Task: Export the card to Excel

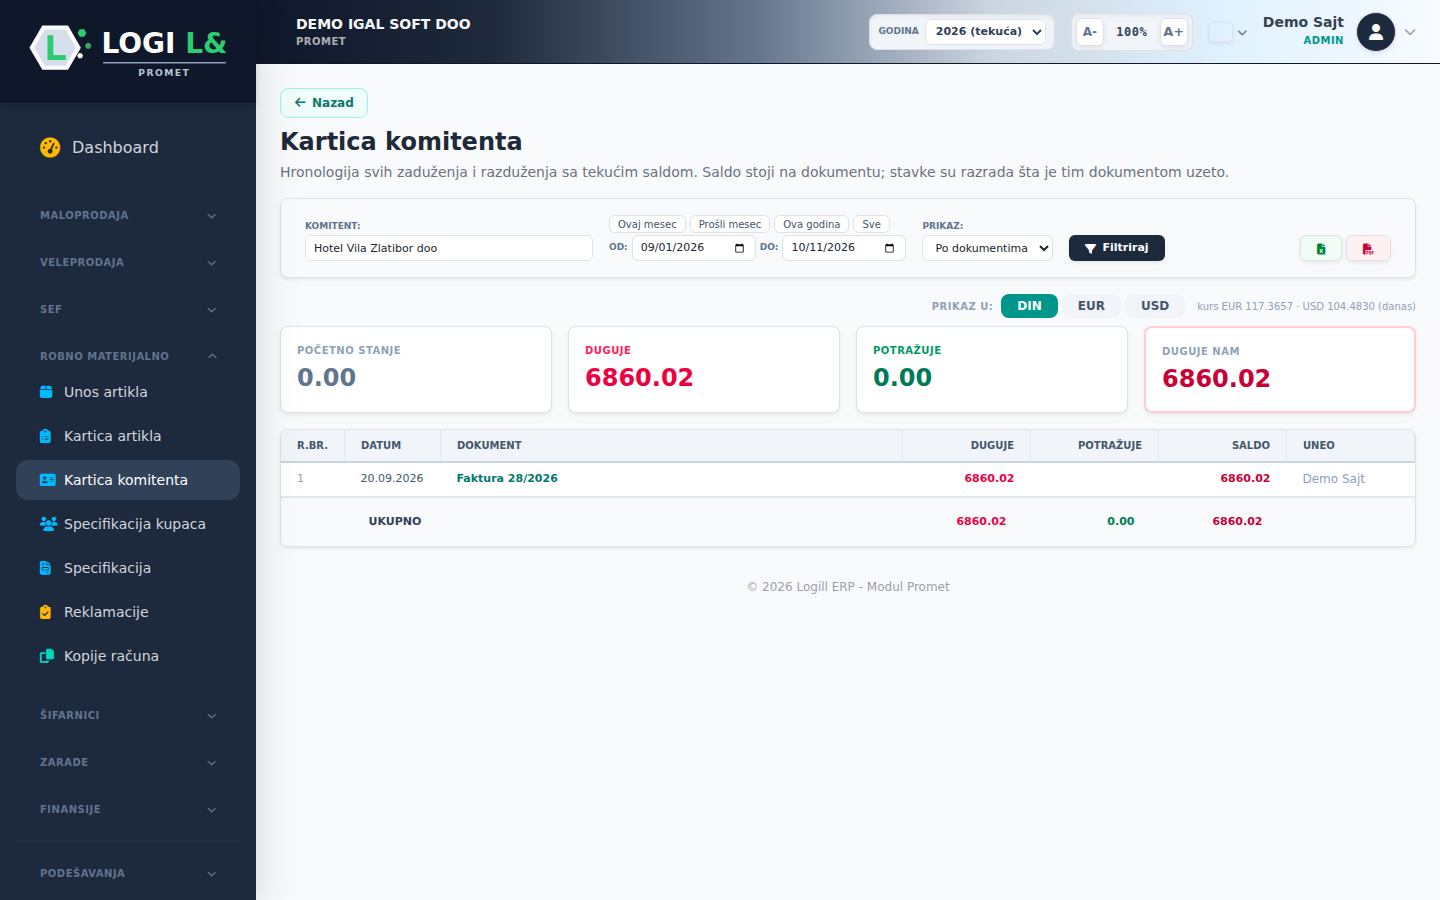Action: click(1321, 248)
